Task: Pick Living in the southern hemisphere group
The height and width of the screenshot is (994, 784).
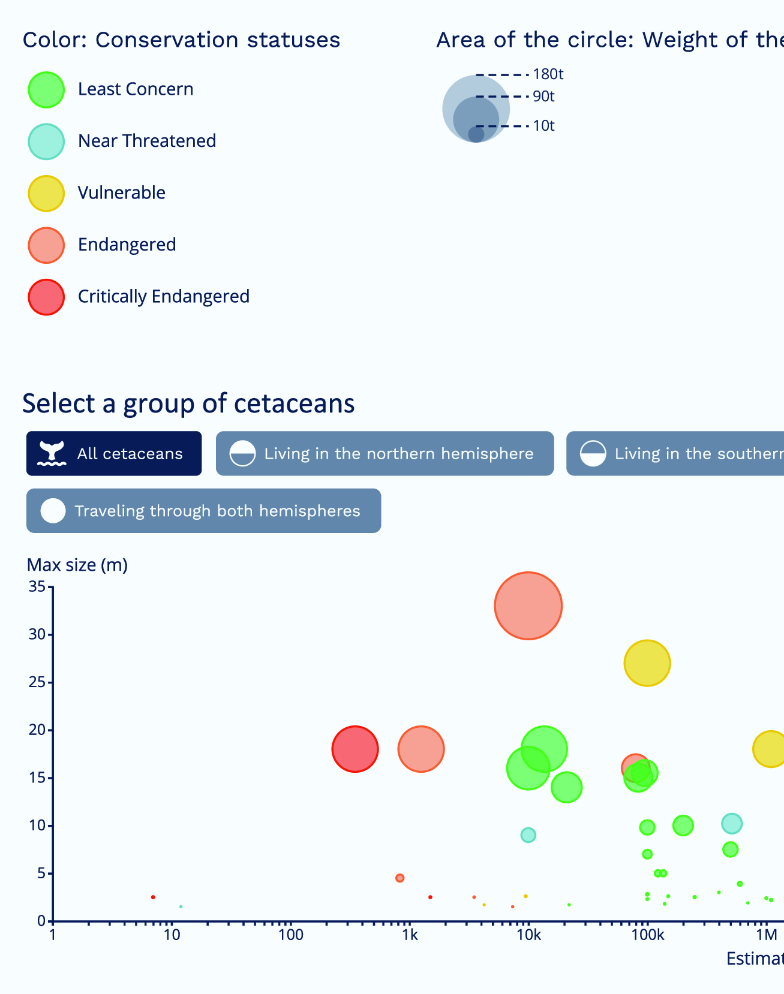Action: pos(675,453)
